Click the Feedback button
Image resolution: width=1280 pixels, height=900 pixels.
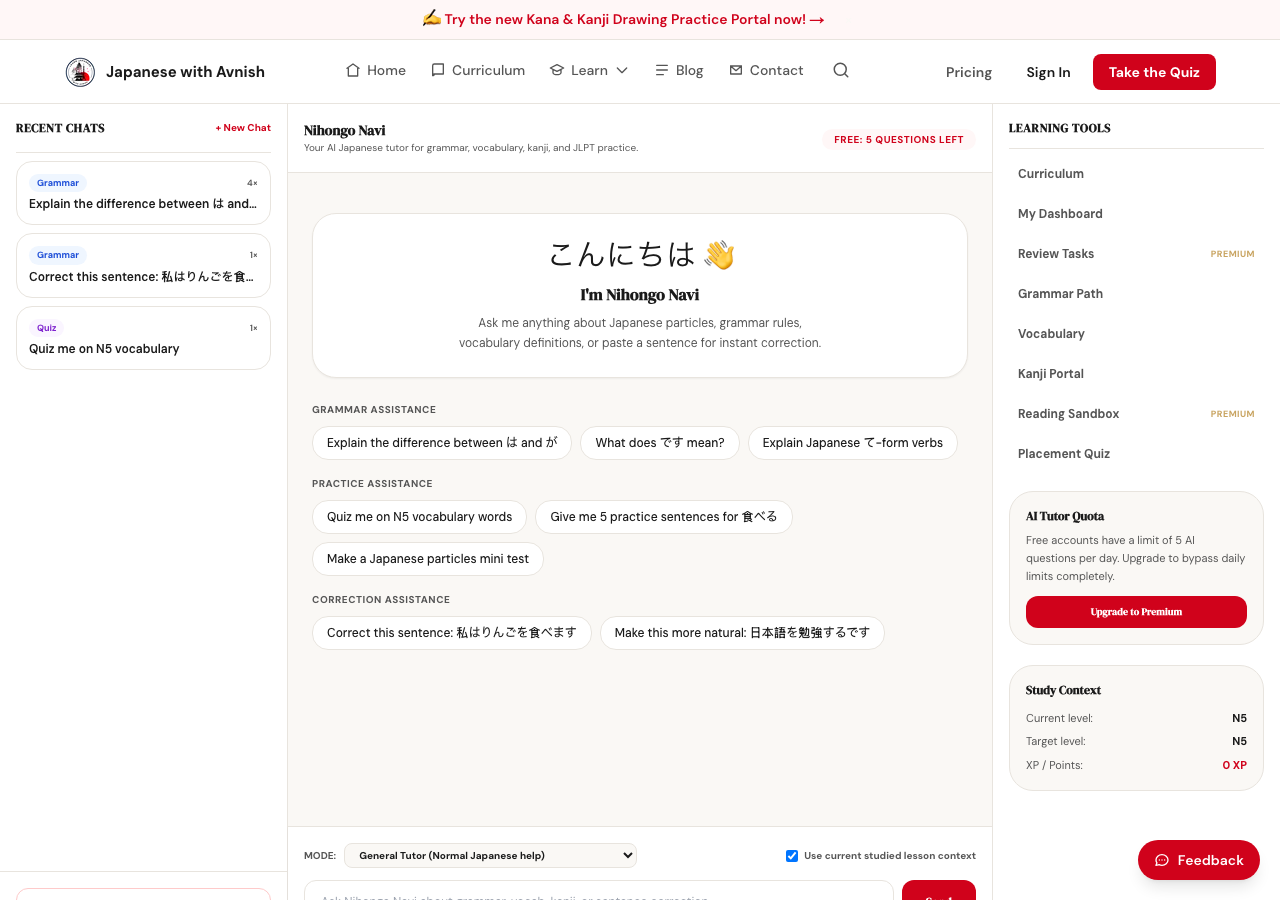point(1199,860)
